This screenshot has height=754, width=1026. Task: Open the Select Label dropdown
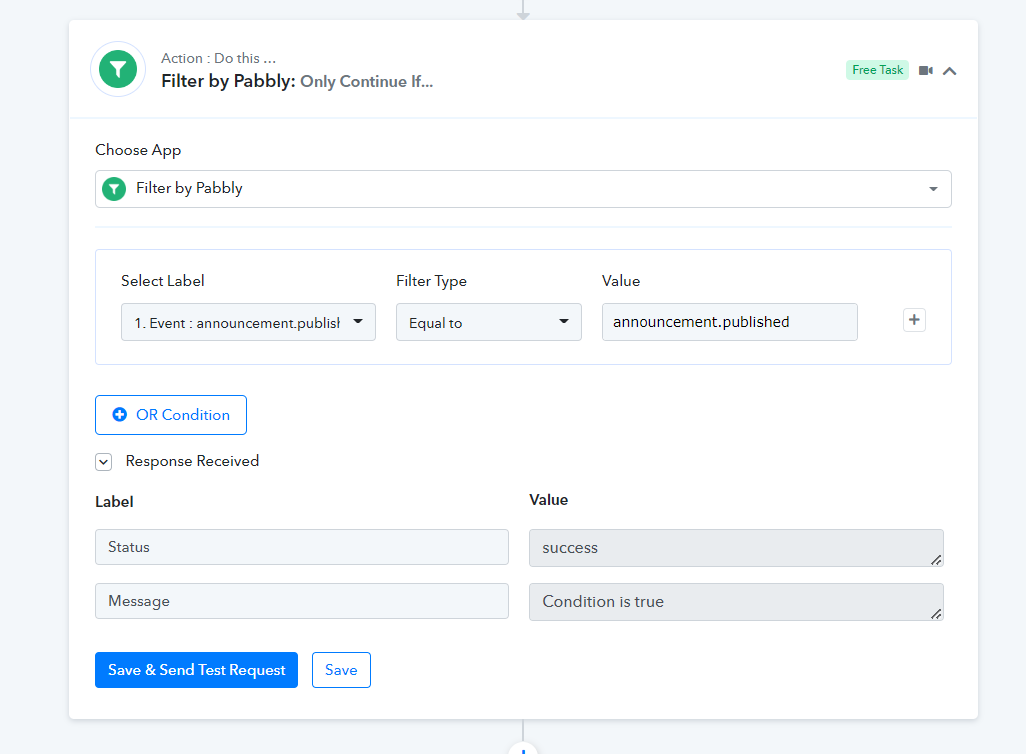pyautogui.click(x=248, y=322)
